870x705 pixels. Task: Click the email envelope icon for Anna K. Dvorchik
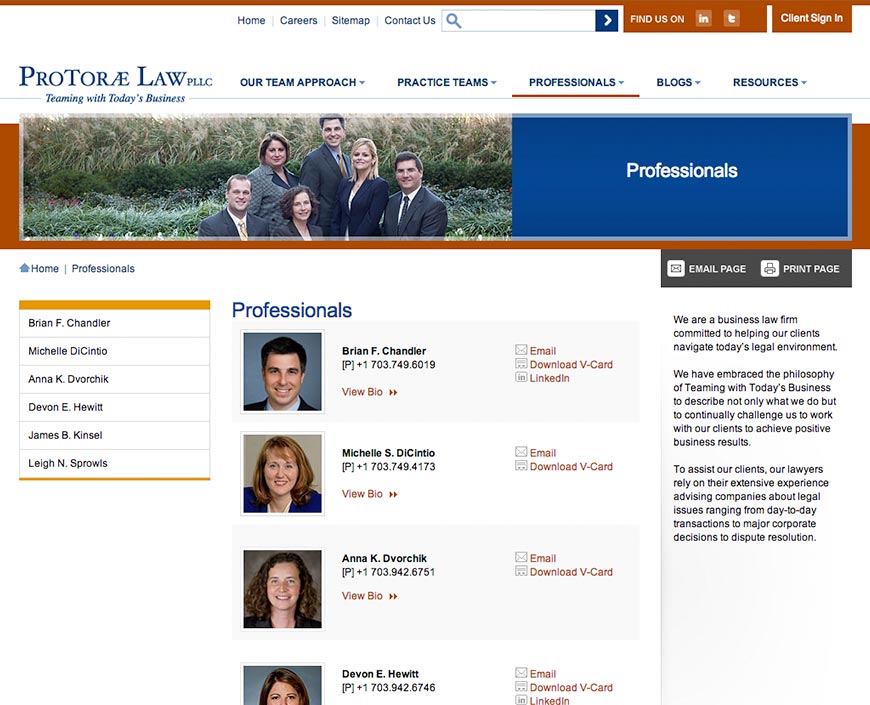(x=521, y=557)
